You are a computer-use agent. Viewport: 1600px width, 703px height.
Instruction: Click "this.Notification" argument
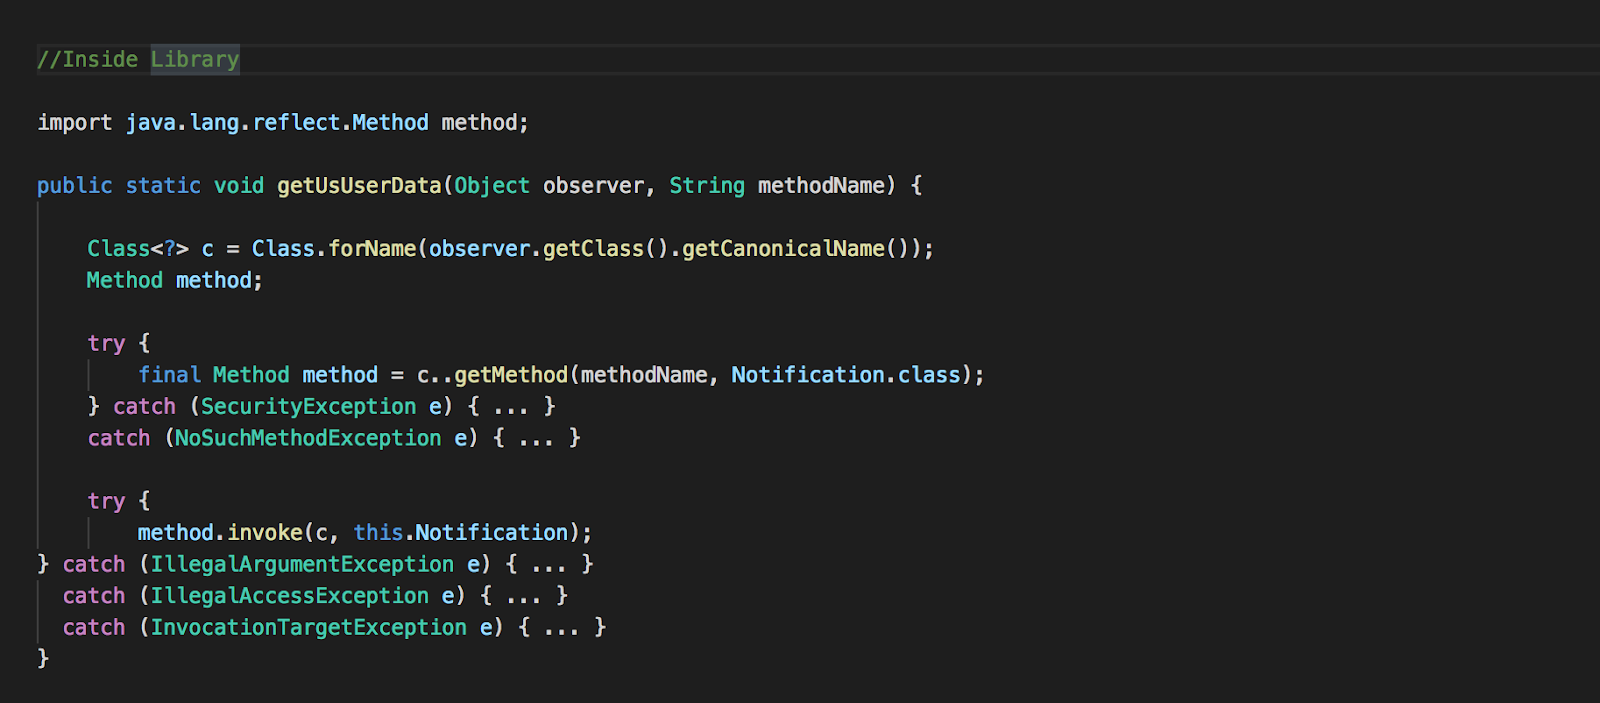coord(461,532)
